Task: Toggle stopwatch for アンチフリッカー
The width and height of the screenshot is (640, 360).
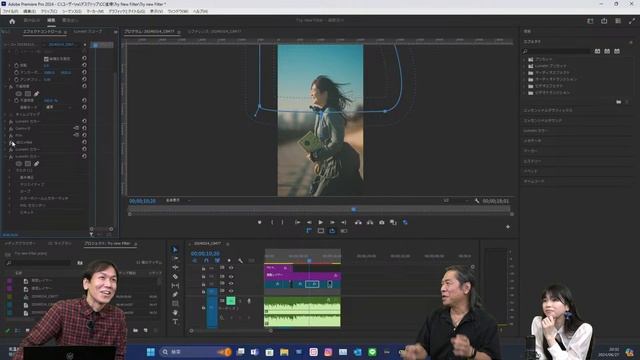Action: click(16, 80)
